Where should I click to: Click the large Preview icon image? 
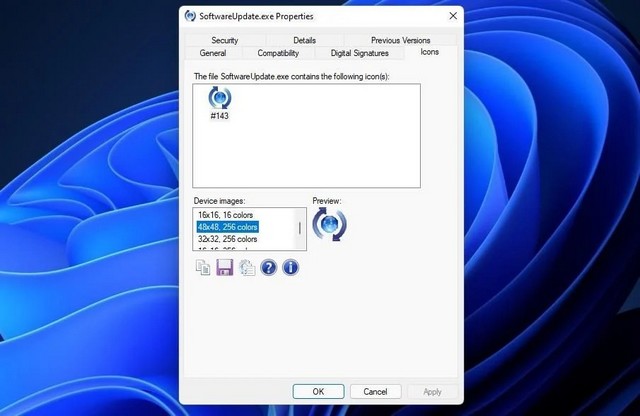click(329, 226)
